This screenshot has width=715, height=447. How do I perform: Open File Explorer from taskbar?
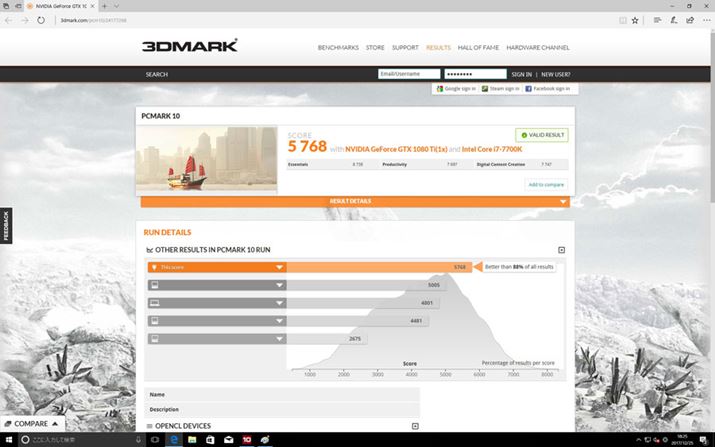(x=192, y=440)
